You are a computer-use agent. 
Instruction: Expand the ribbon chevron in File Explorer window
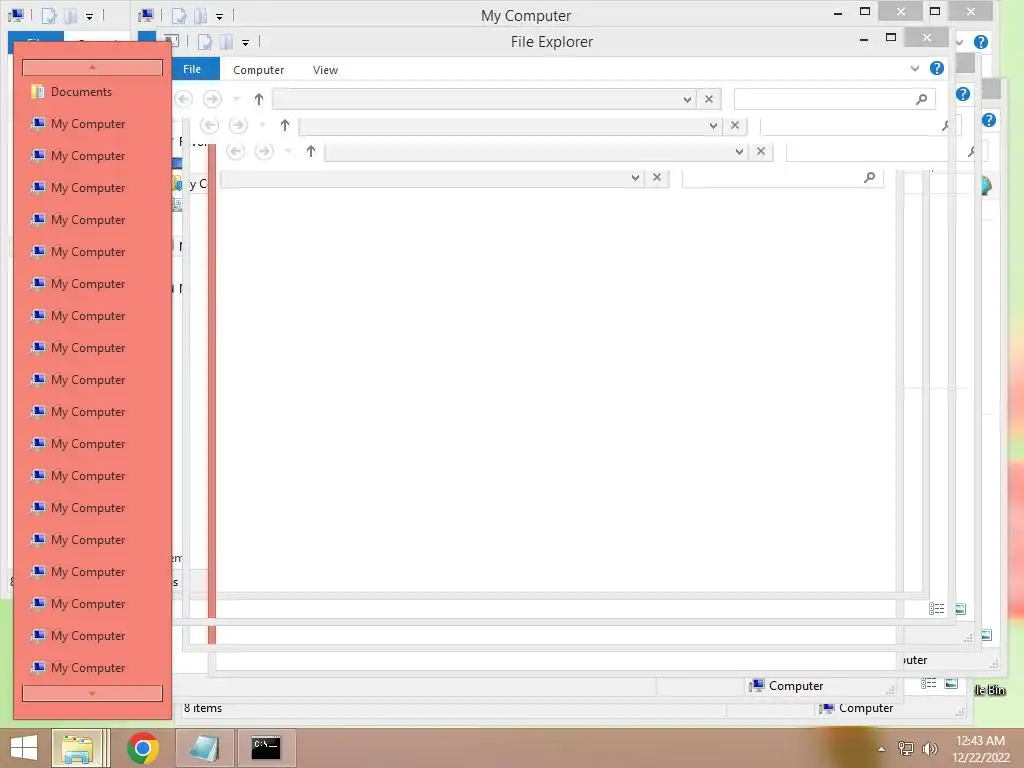[915, 69]
